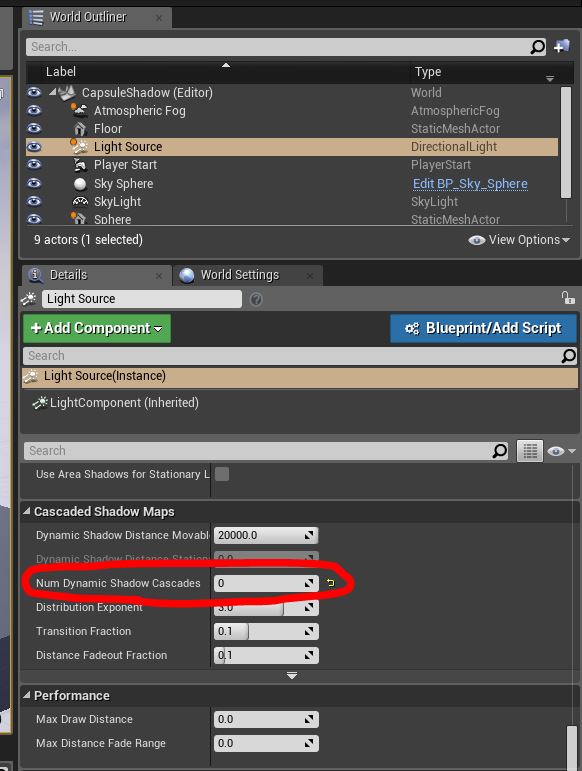Click the Blueprint/Add Script button
This screenshot has width=582, height=771.
pos(483,328)
